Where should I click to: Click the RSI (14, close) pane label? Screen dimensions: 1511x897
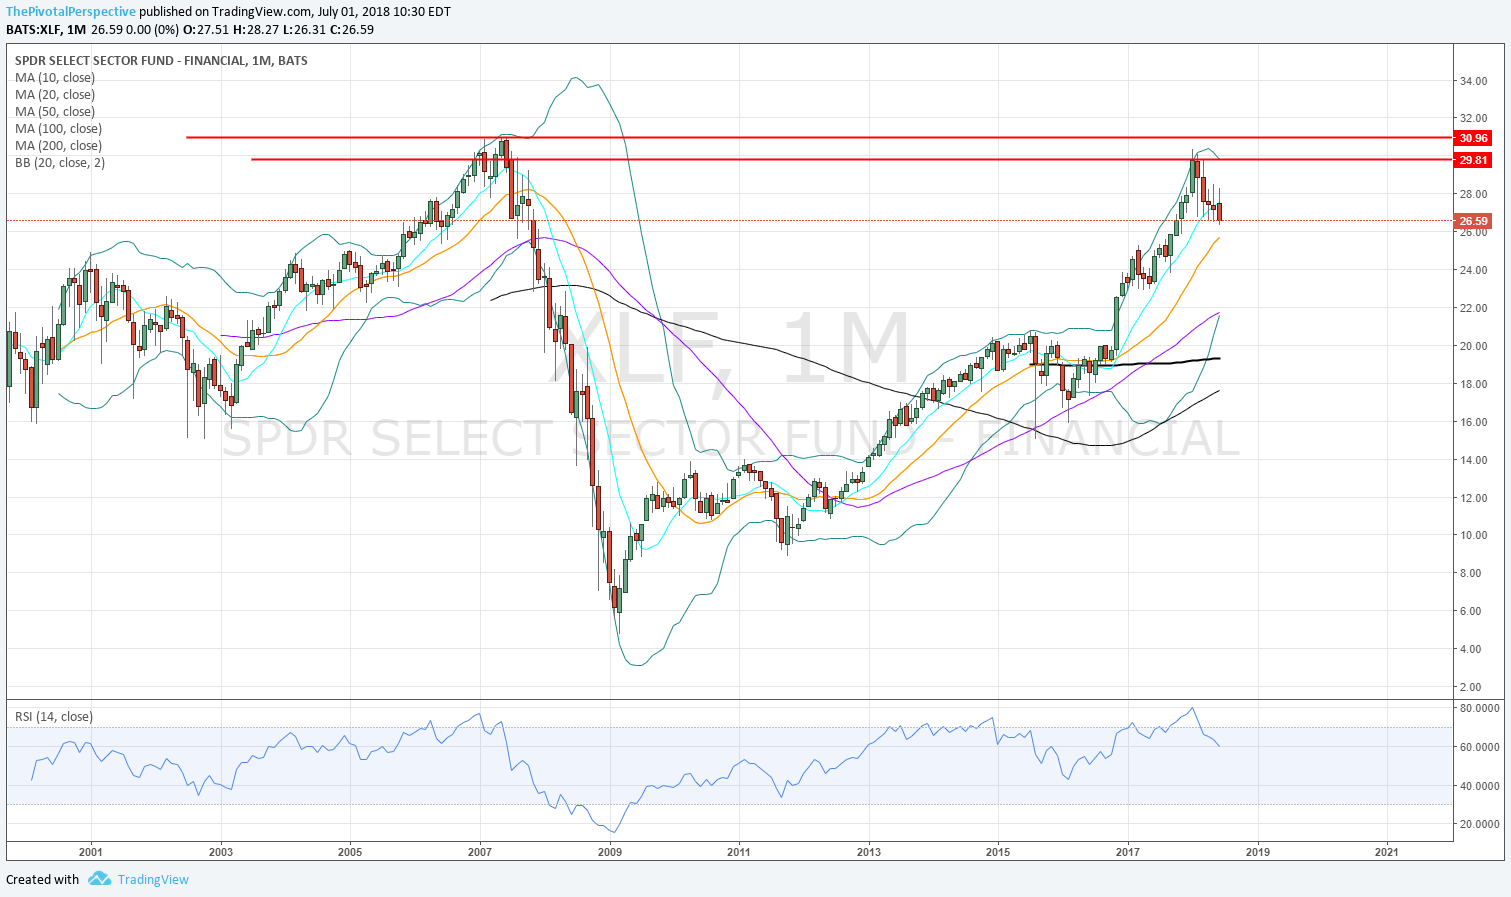54,717
